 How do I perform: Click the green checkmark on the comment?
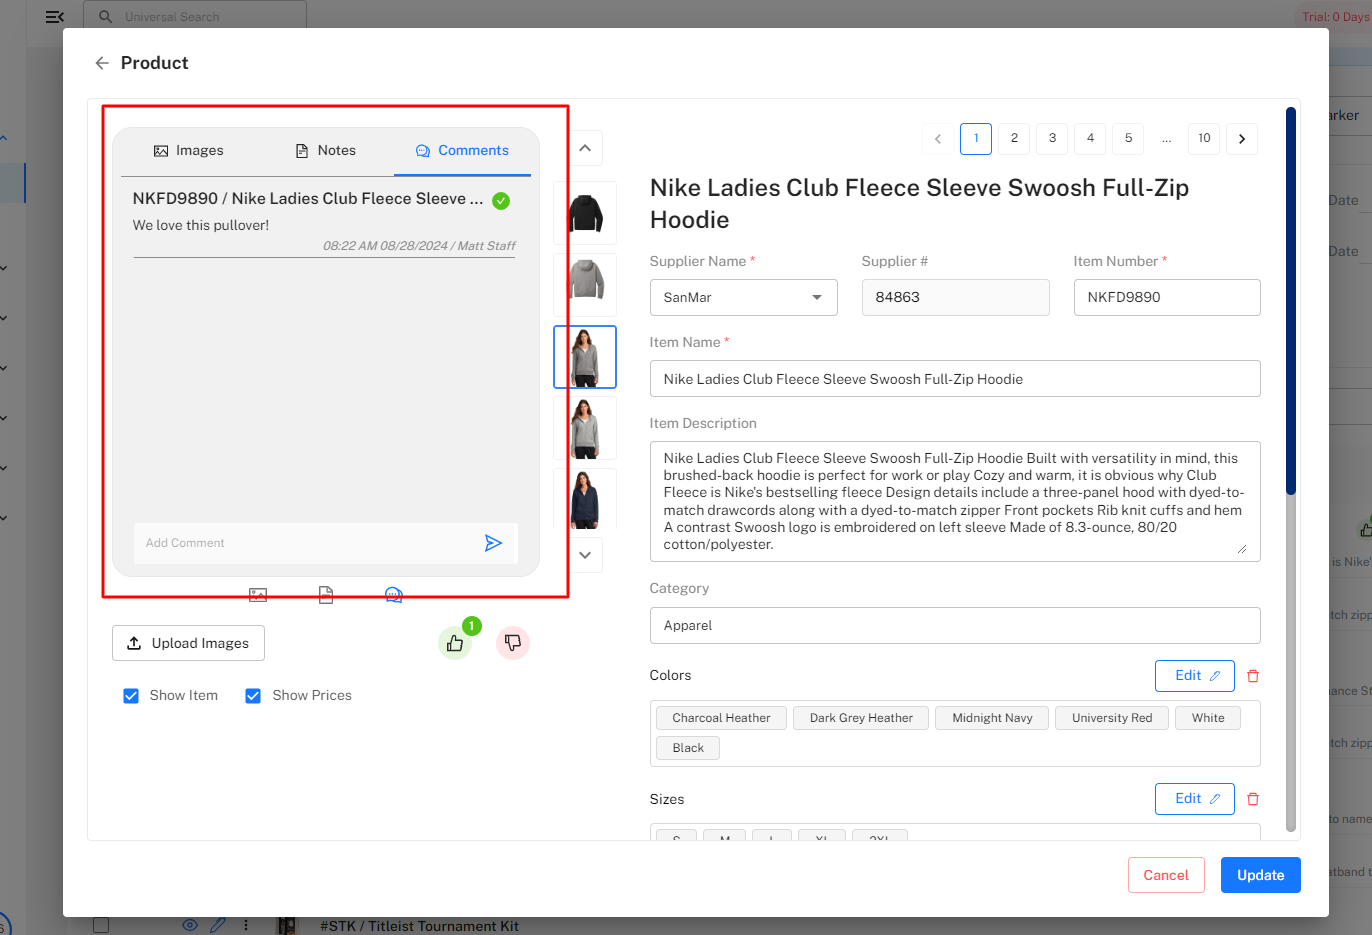click(x=501, y=200)
